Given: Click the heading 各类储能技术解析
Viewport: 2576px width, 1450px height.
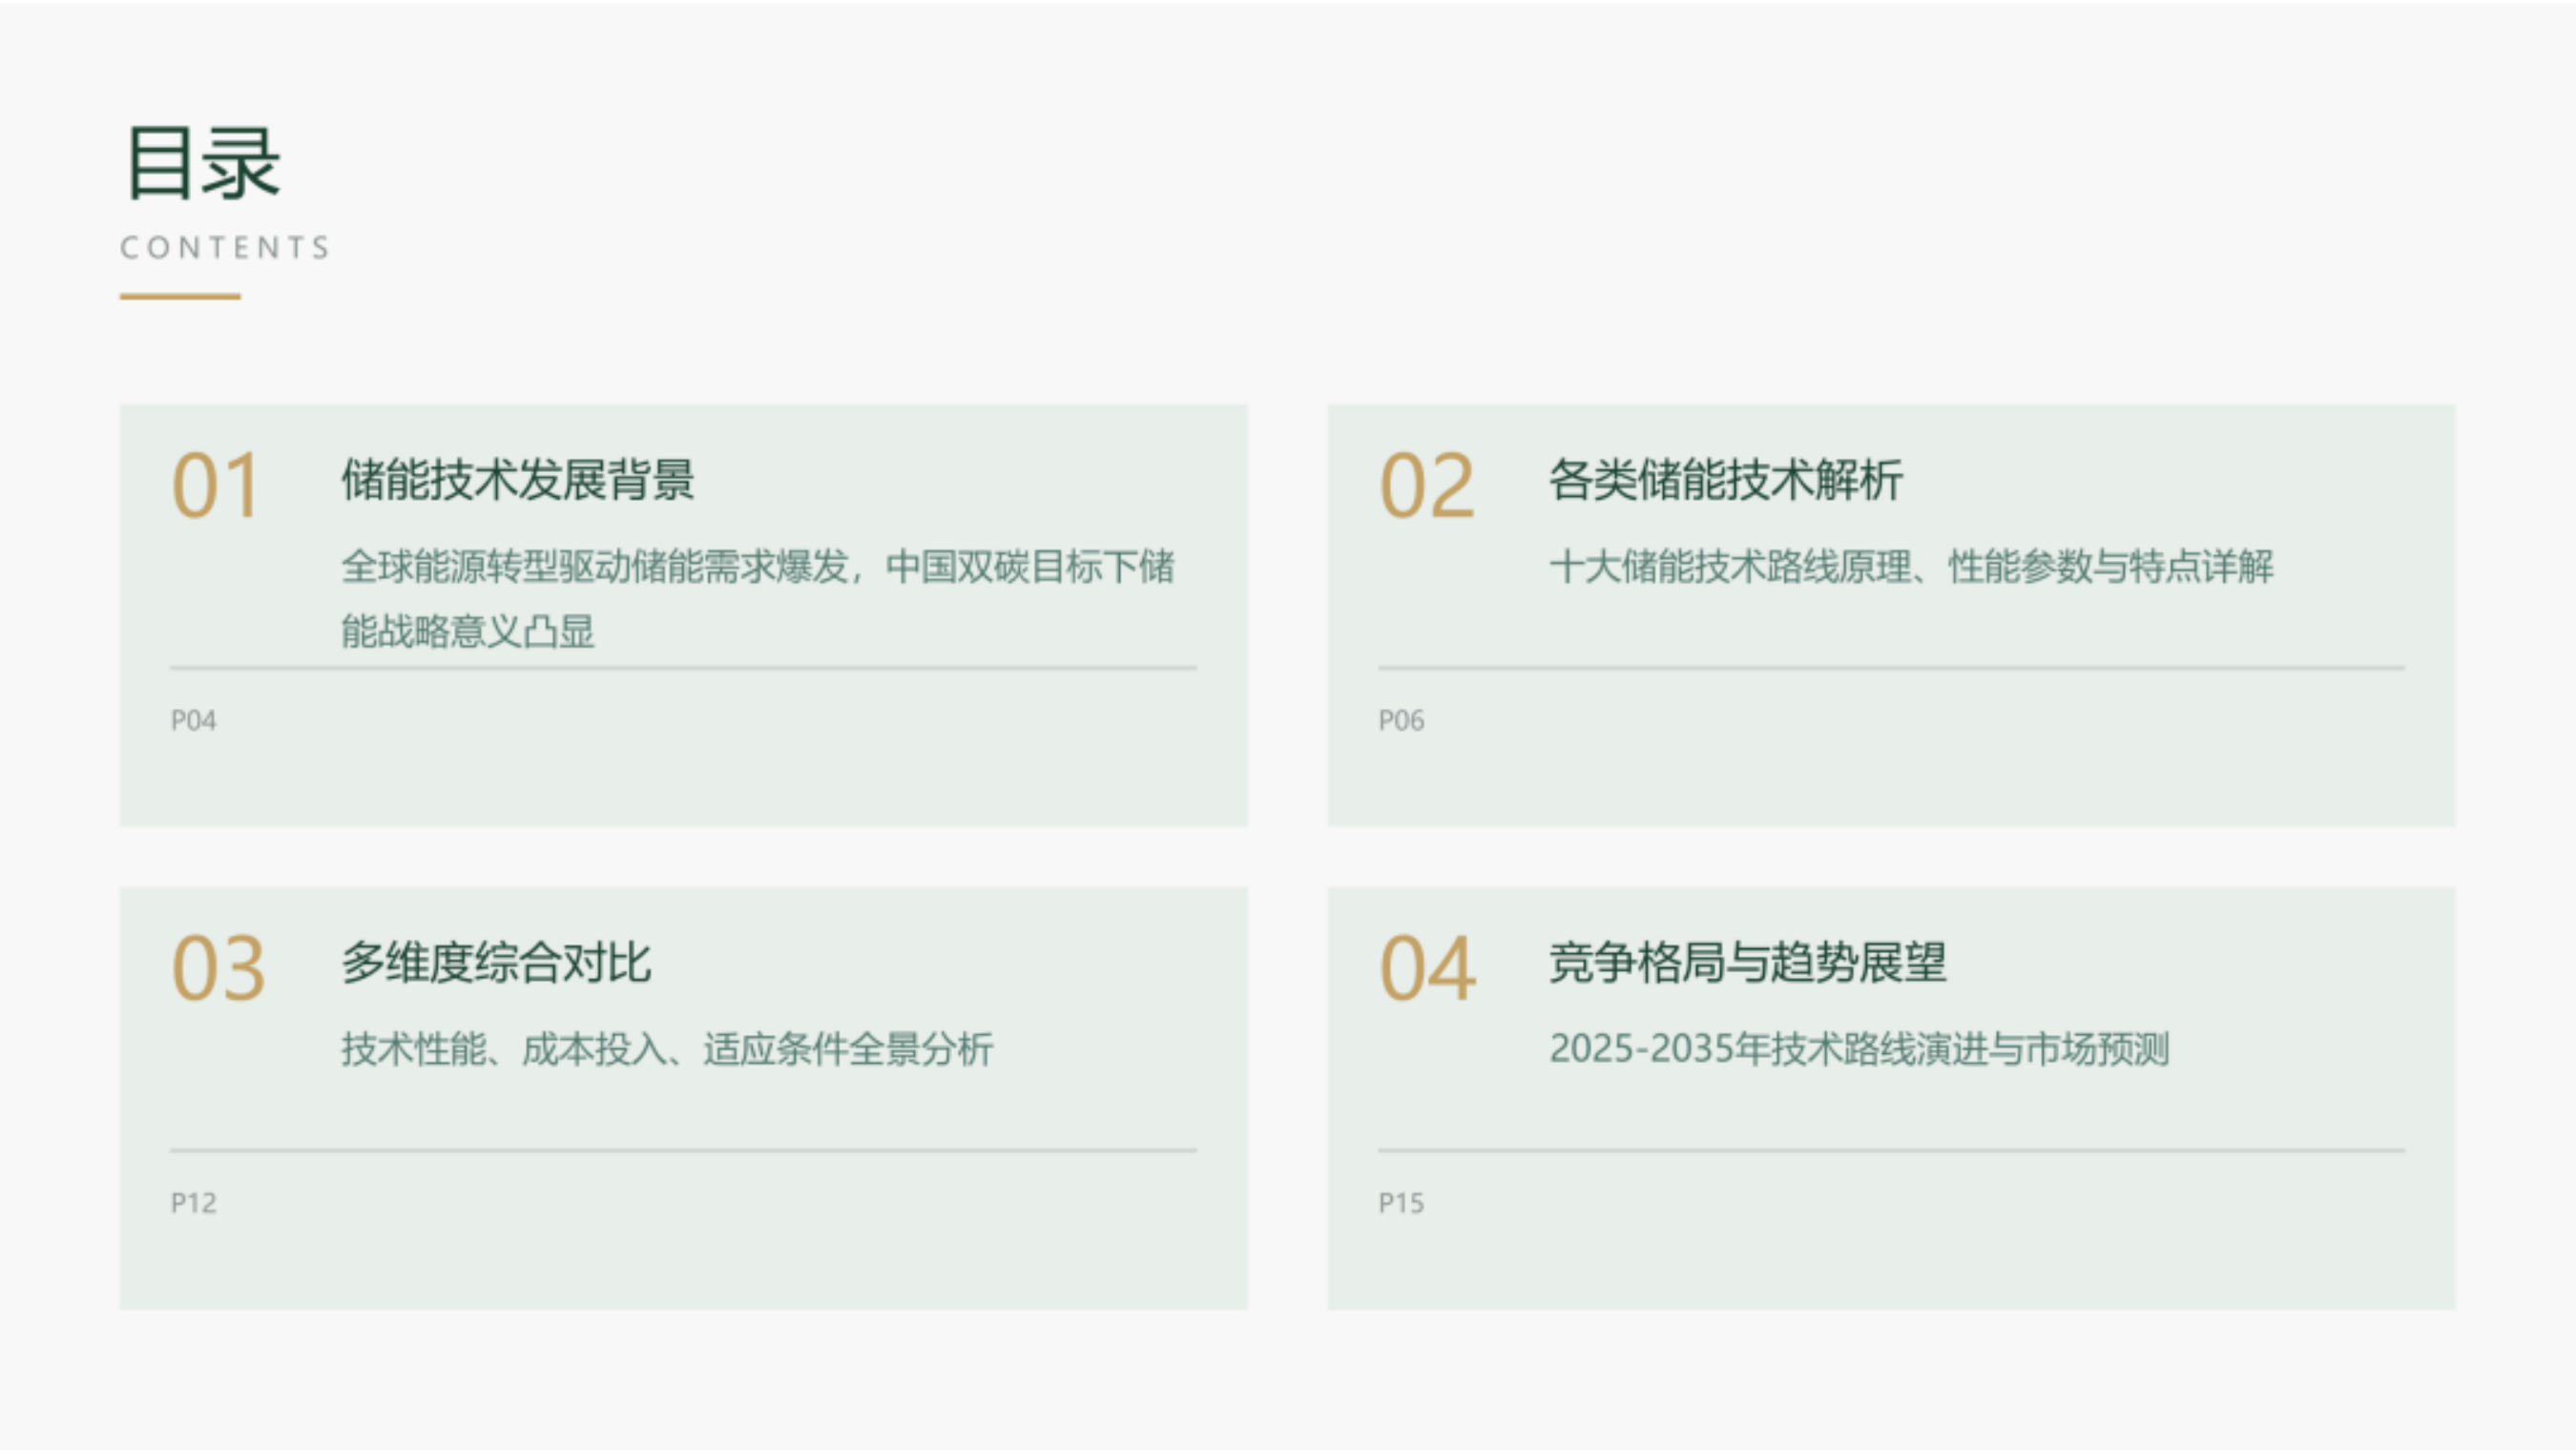Looking at the screenshot, I should pyautogui.click(x=1726, y=479).
